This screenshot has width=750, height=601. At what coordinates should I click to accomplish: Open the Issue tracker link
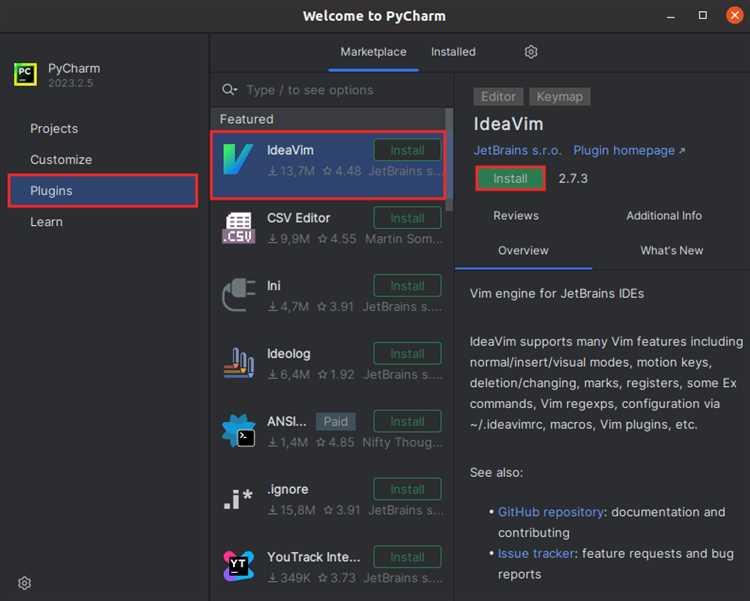[x=536, y=554]
